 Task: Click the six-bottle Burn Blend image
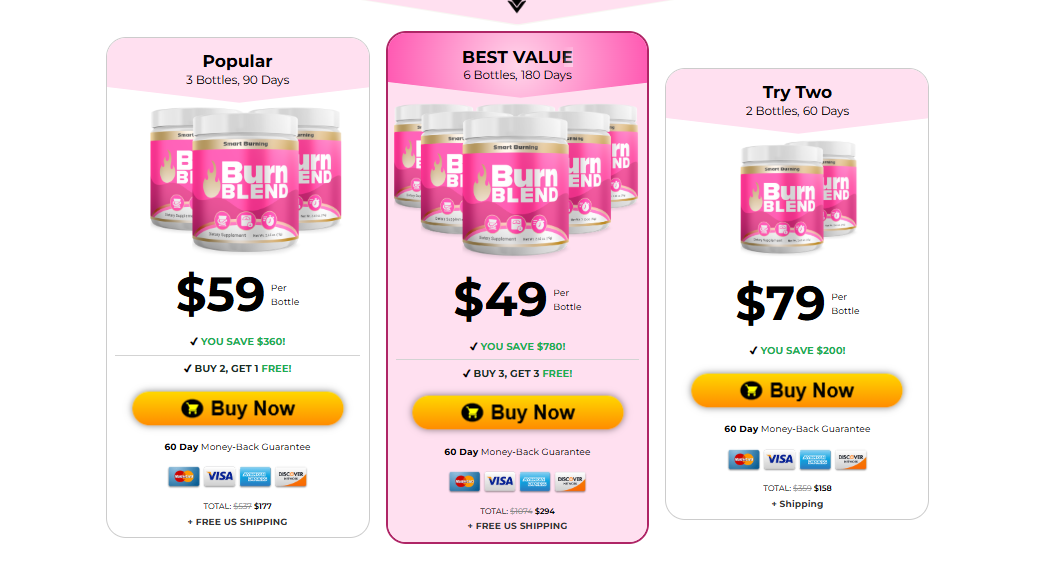point(516,179)
